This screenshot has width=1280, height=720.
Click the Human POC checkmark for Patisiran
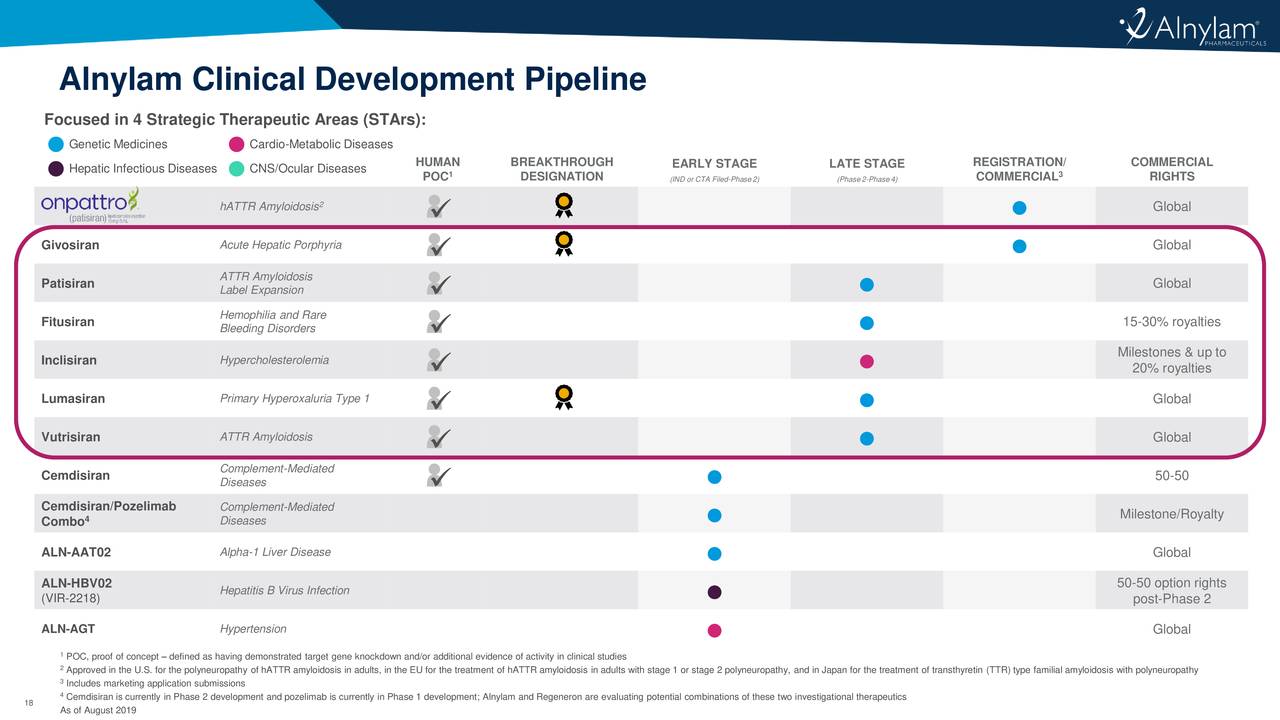pyautogui.click(x=438, y=283)
